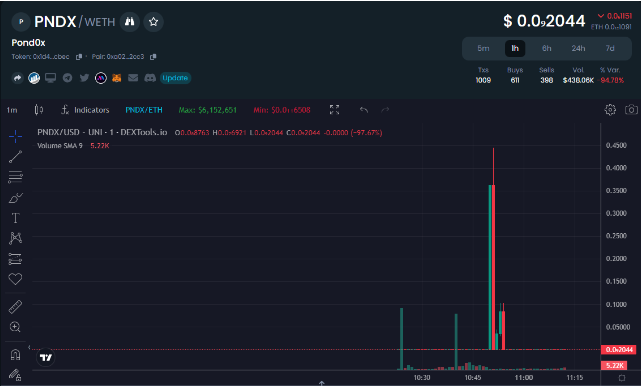This screenshot has width=641, height=386.
Task: Select the crosshair cursor tool
Action: click(15, 136)
